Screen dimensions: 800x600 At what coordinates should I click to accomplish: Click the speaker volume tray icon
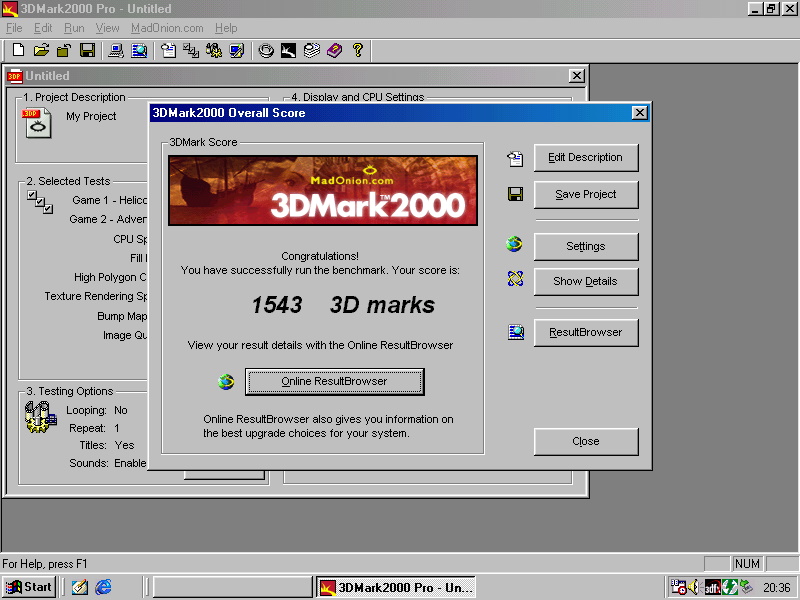tap(693, 587)
